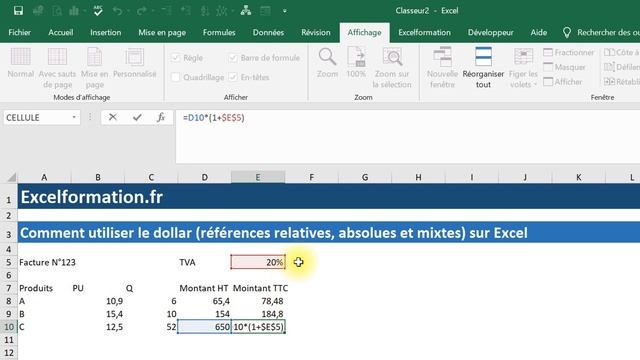Click Masquer window button
The width and height of the screenshot is (640, 360).
click(x=564, y=67)
